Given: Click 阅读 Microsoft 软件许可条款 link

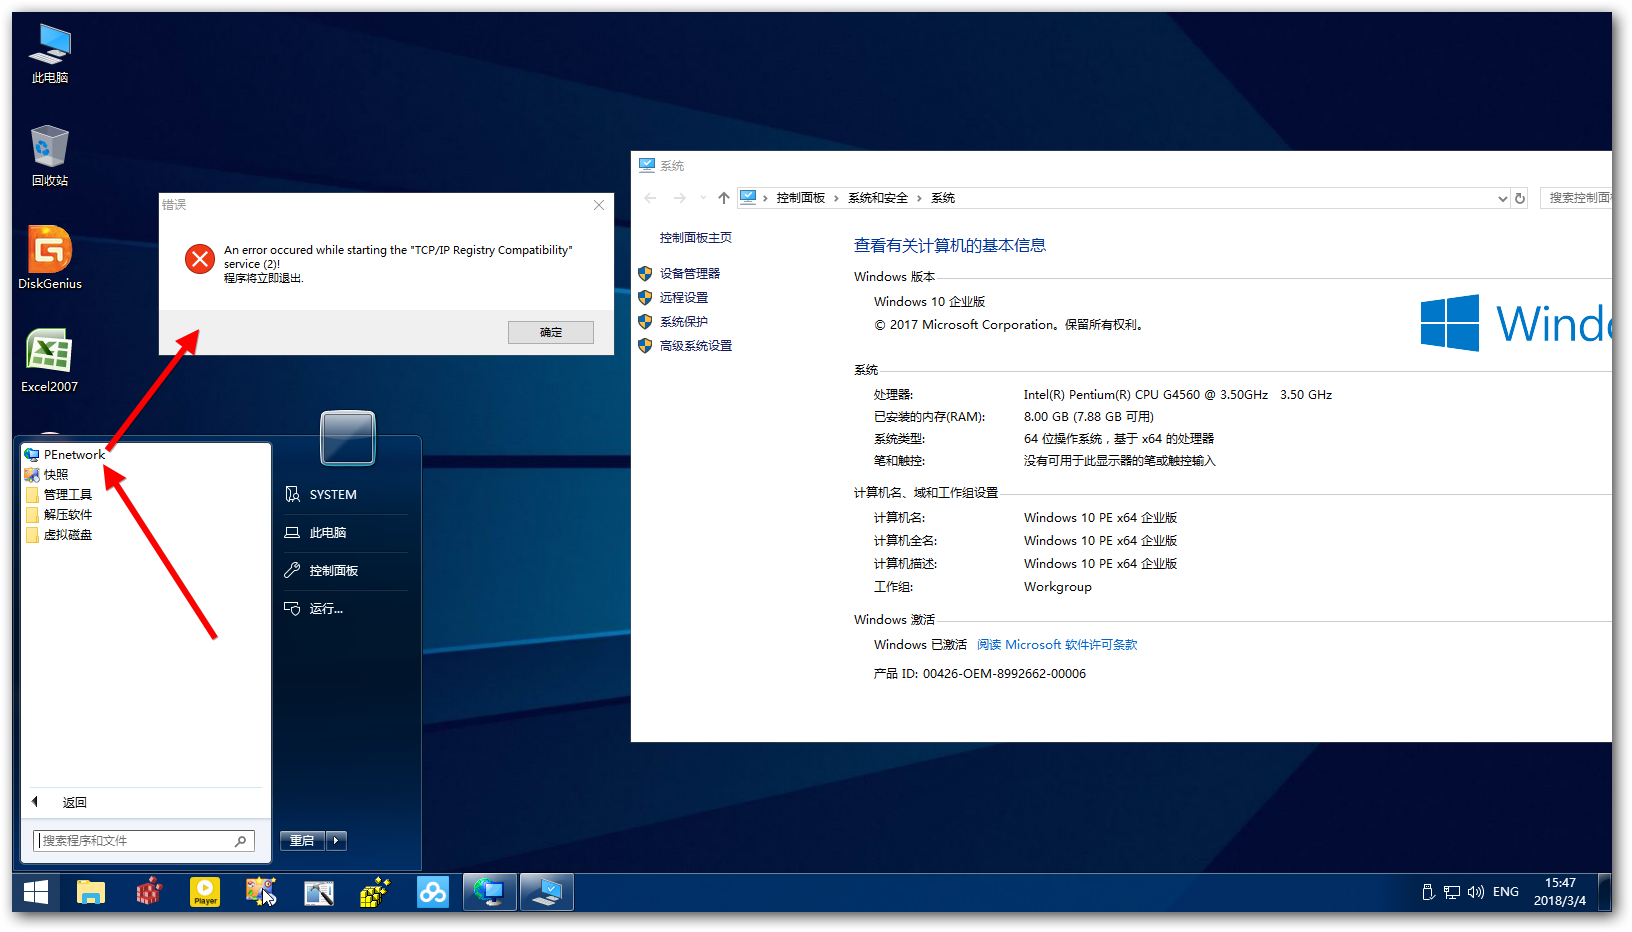Looking at the screenshot, I should 1057,645.
